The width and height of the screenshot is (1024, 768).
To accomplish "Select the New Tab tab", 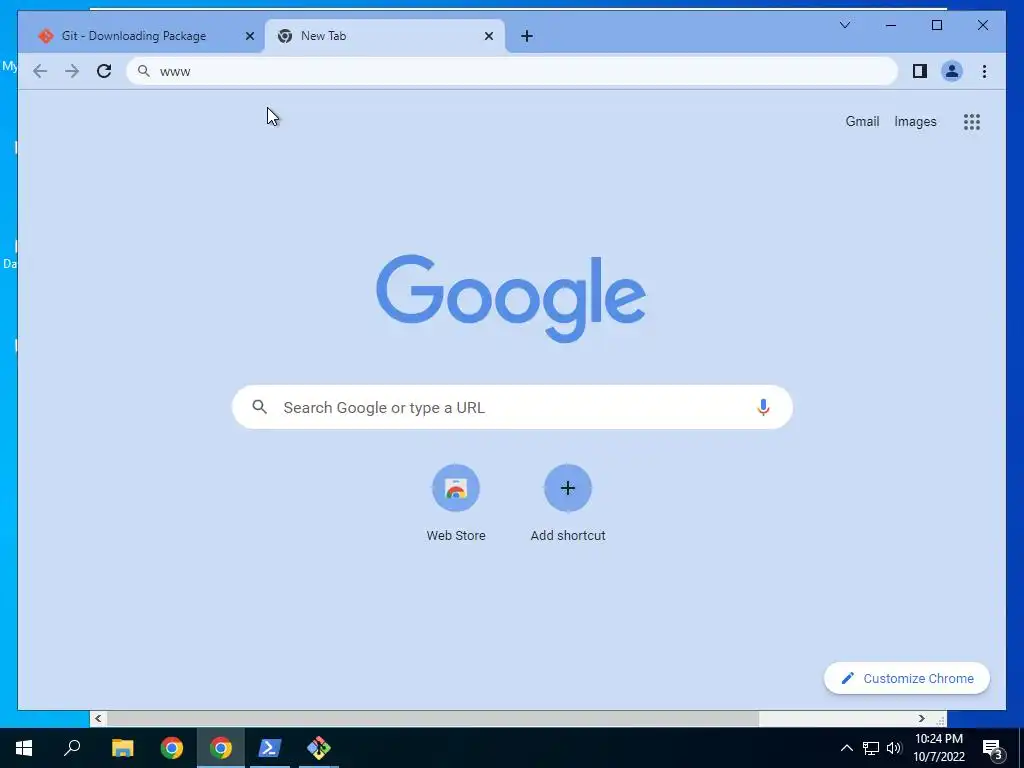I will [385, 36].
